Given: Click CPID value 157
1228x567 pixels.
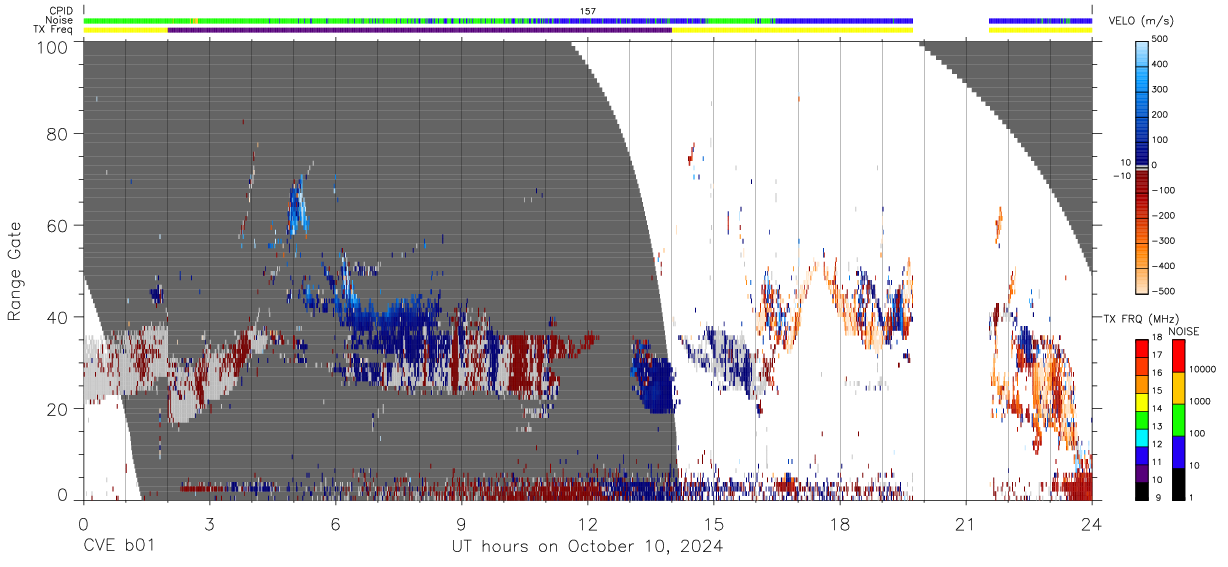Looking at the screenshot, I should (x=588, y=11).
